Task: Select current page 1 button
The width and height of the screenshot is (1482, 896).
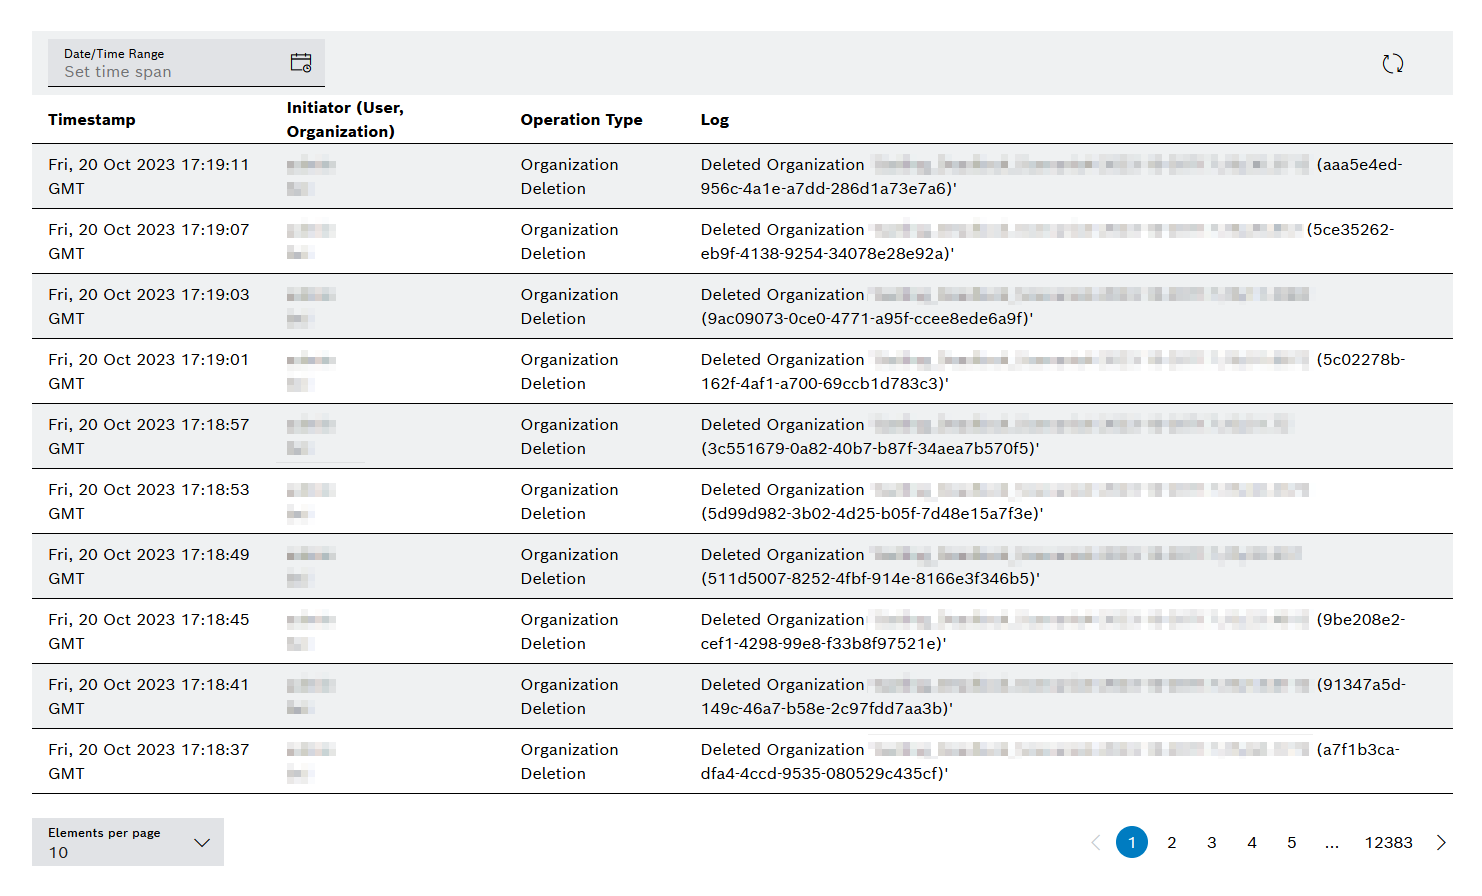Action: point(1132,843)
